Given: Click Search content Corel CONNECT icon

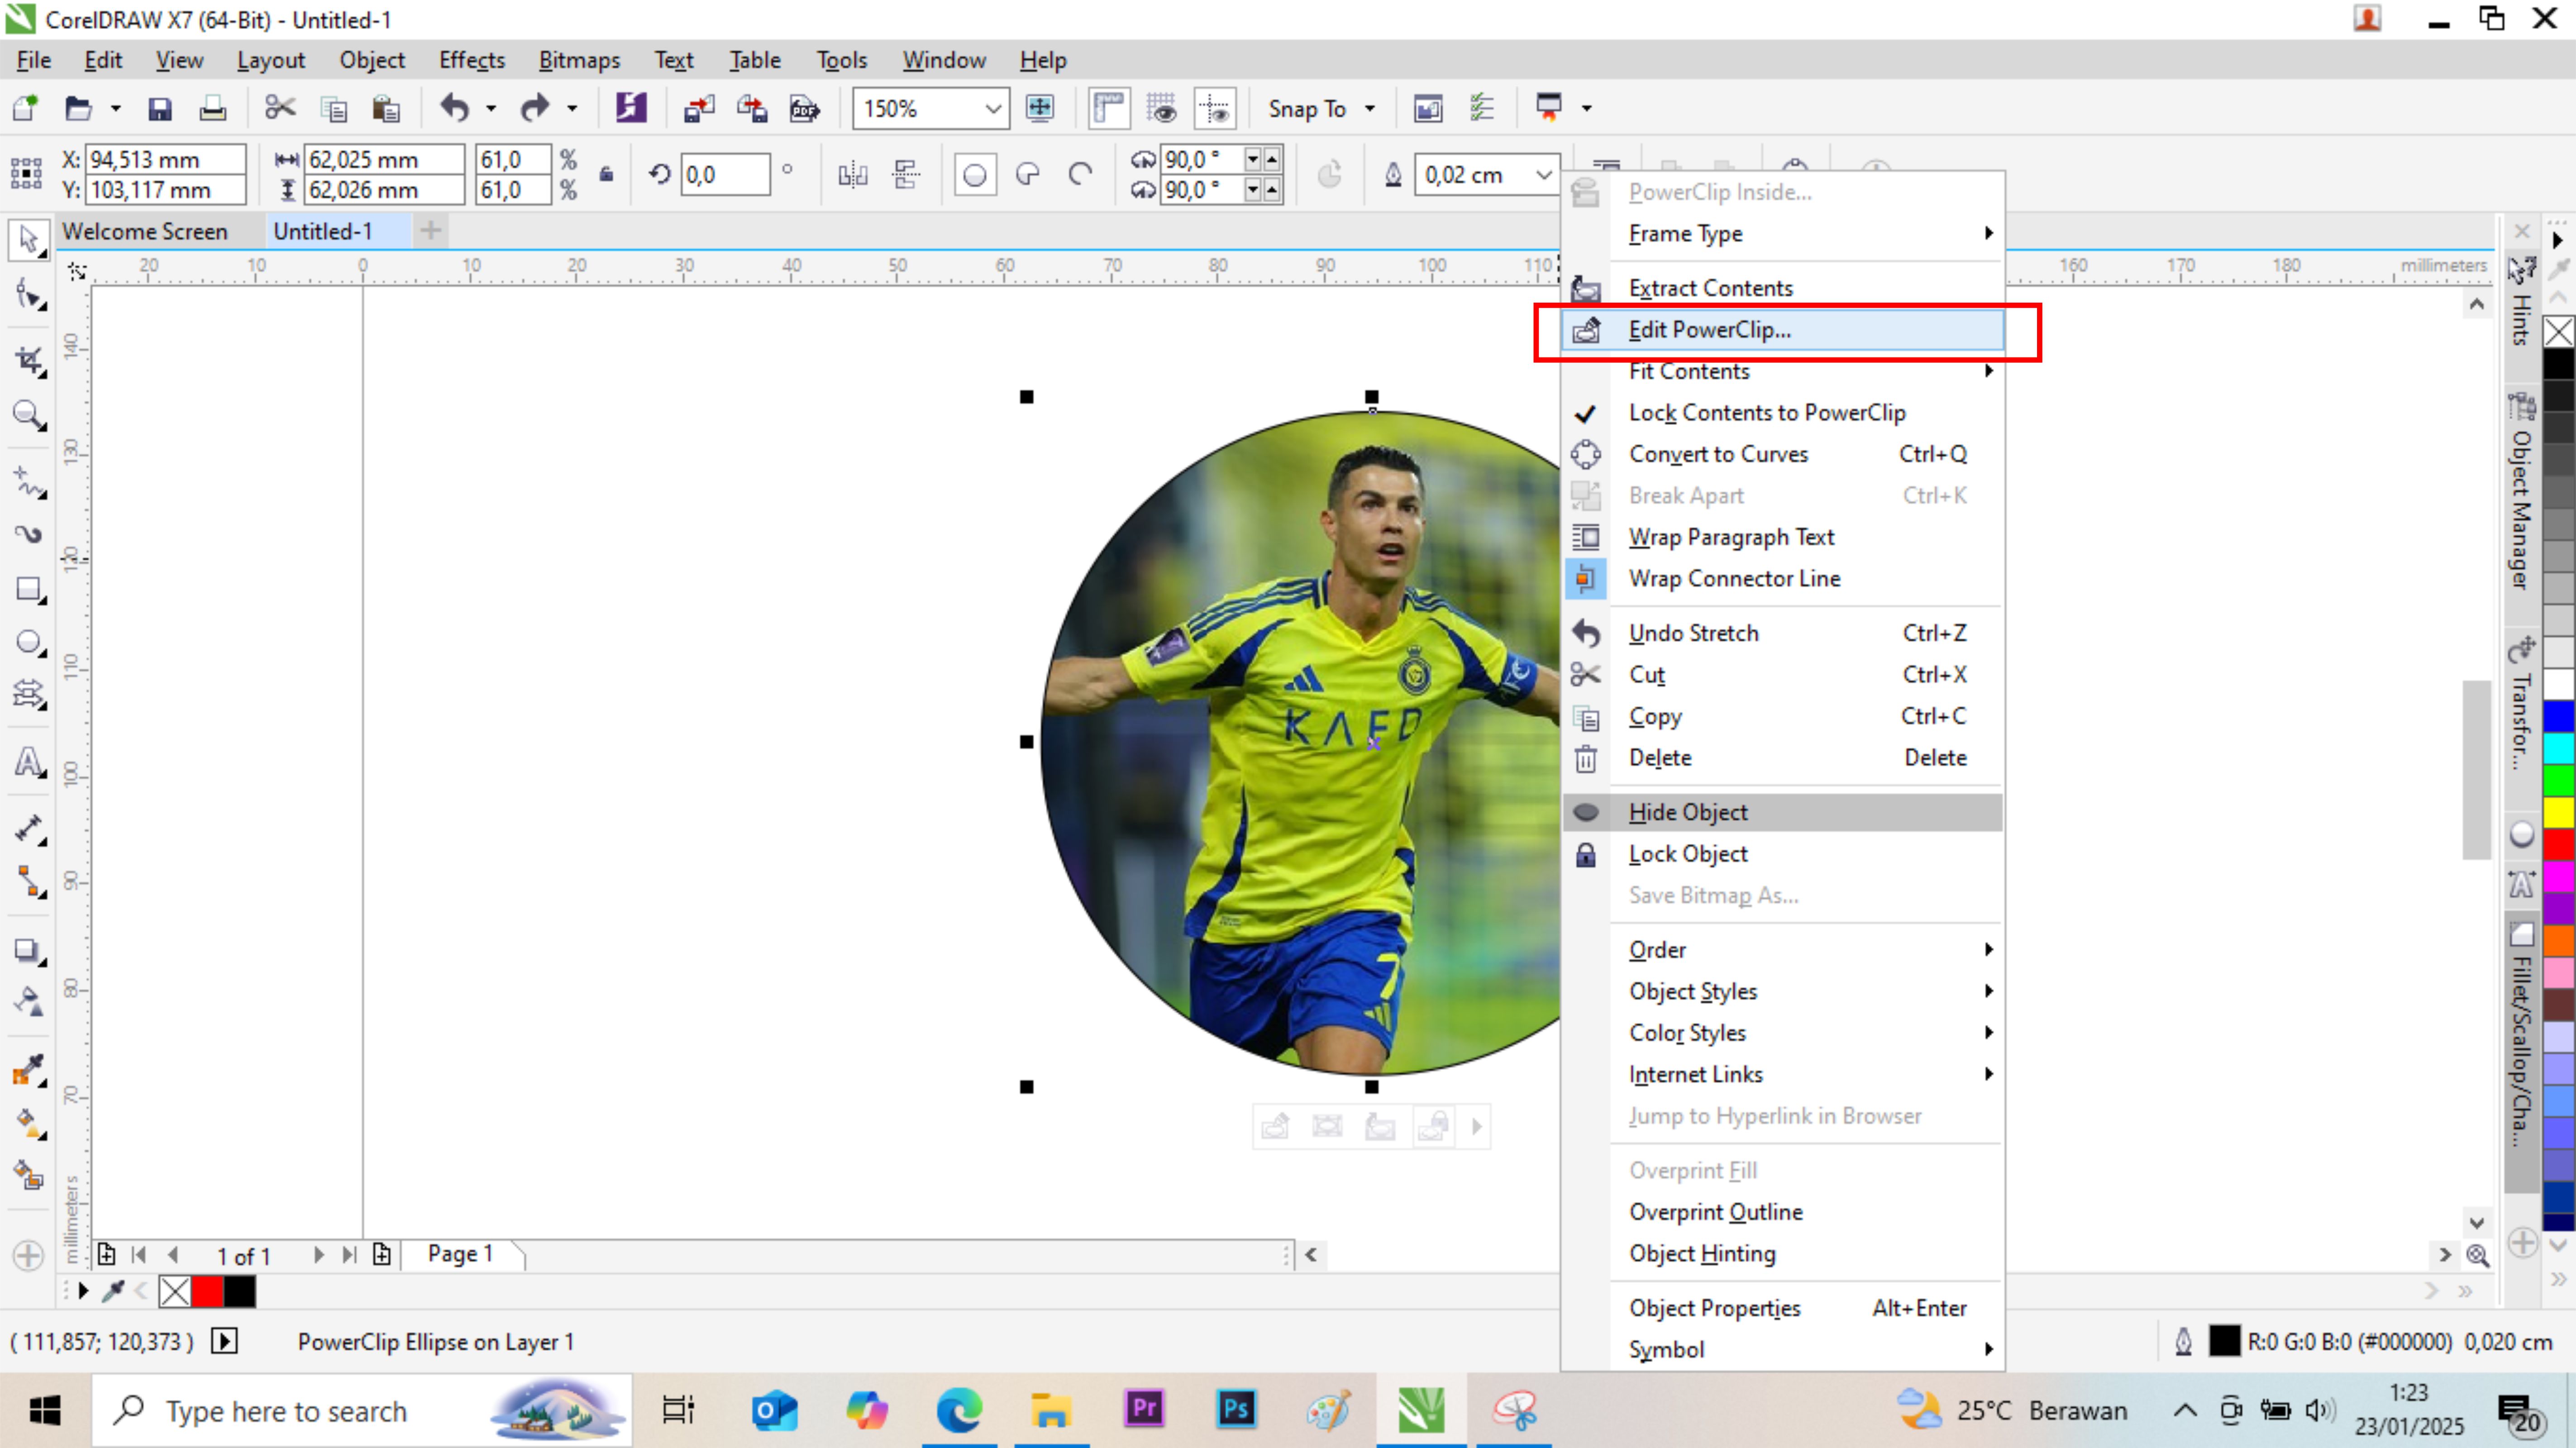Looking at the screenshot, I should pyautogui.click(x=631, y=108).
